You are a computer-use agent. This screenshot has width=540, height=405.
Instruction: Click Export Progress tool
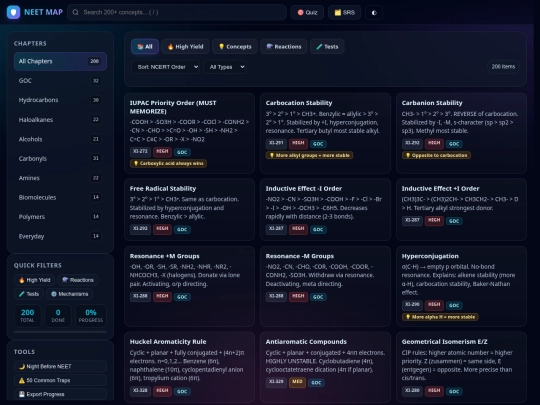[60, 394]
